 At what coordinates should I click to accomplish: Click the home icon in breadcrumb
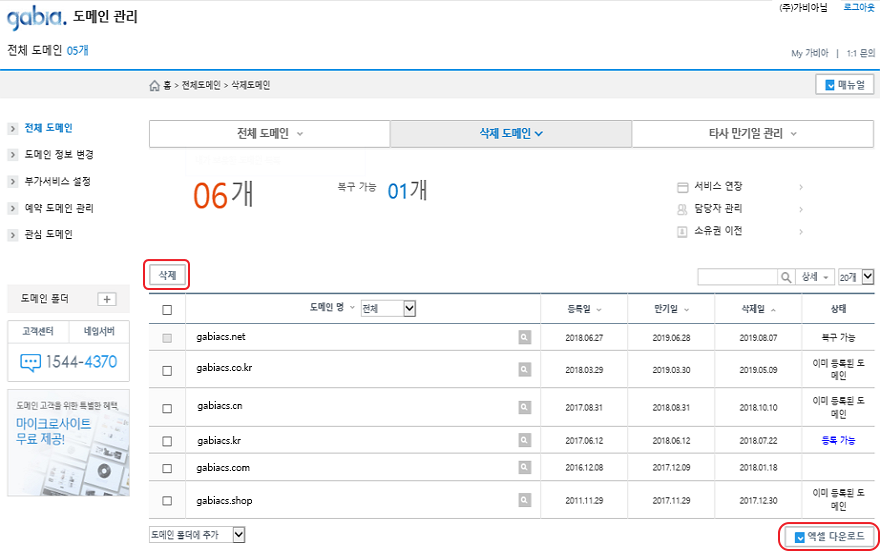click(154, 85)
